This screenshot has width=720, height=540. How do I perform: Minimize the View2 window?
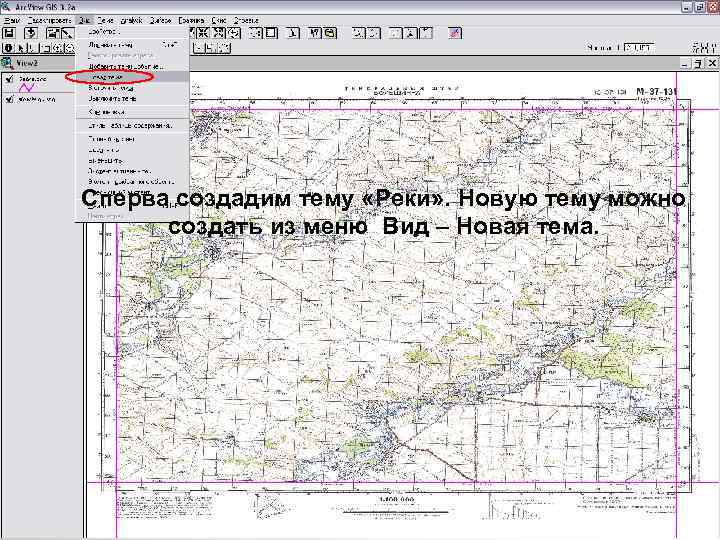tap(686, 63)
